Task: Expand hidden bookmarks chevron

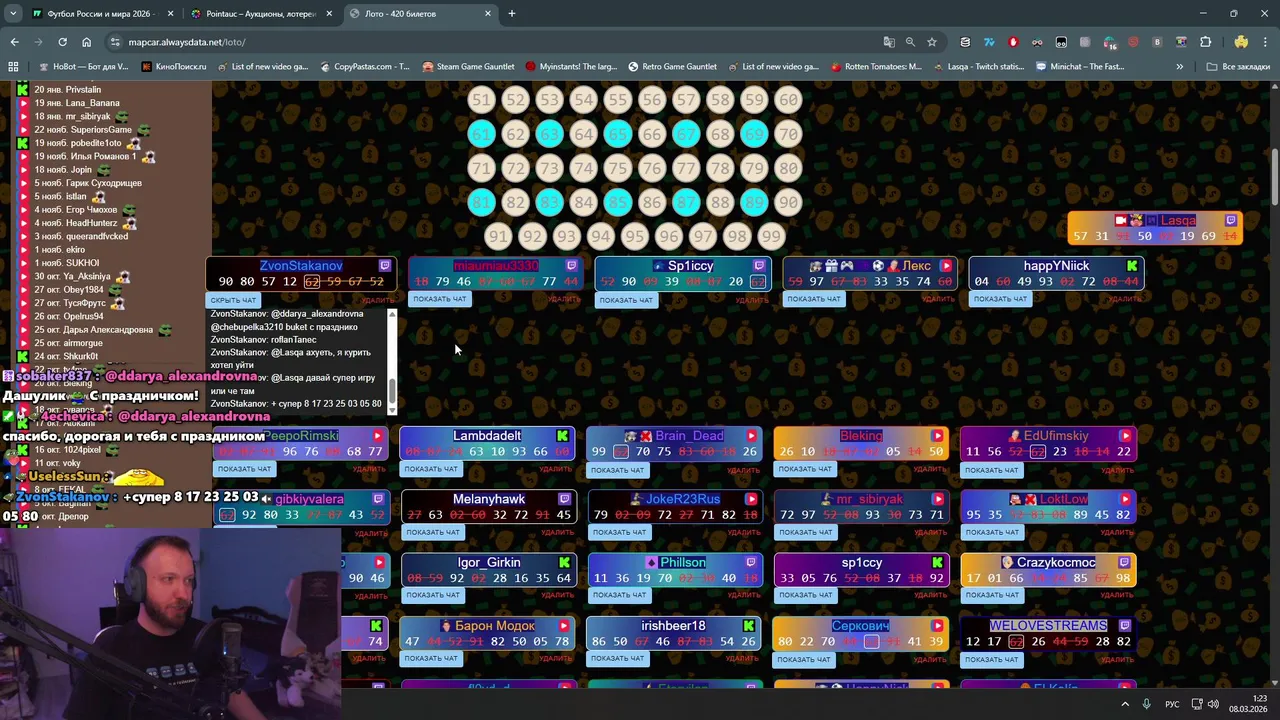Action: (x=1180, y=67)
